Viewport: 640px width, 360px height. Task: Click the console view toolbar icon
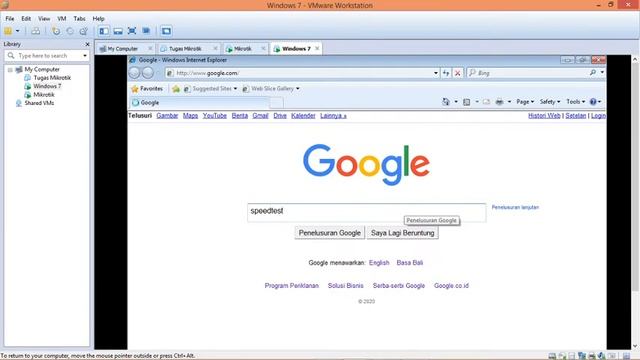[x=166, y=31]
